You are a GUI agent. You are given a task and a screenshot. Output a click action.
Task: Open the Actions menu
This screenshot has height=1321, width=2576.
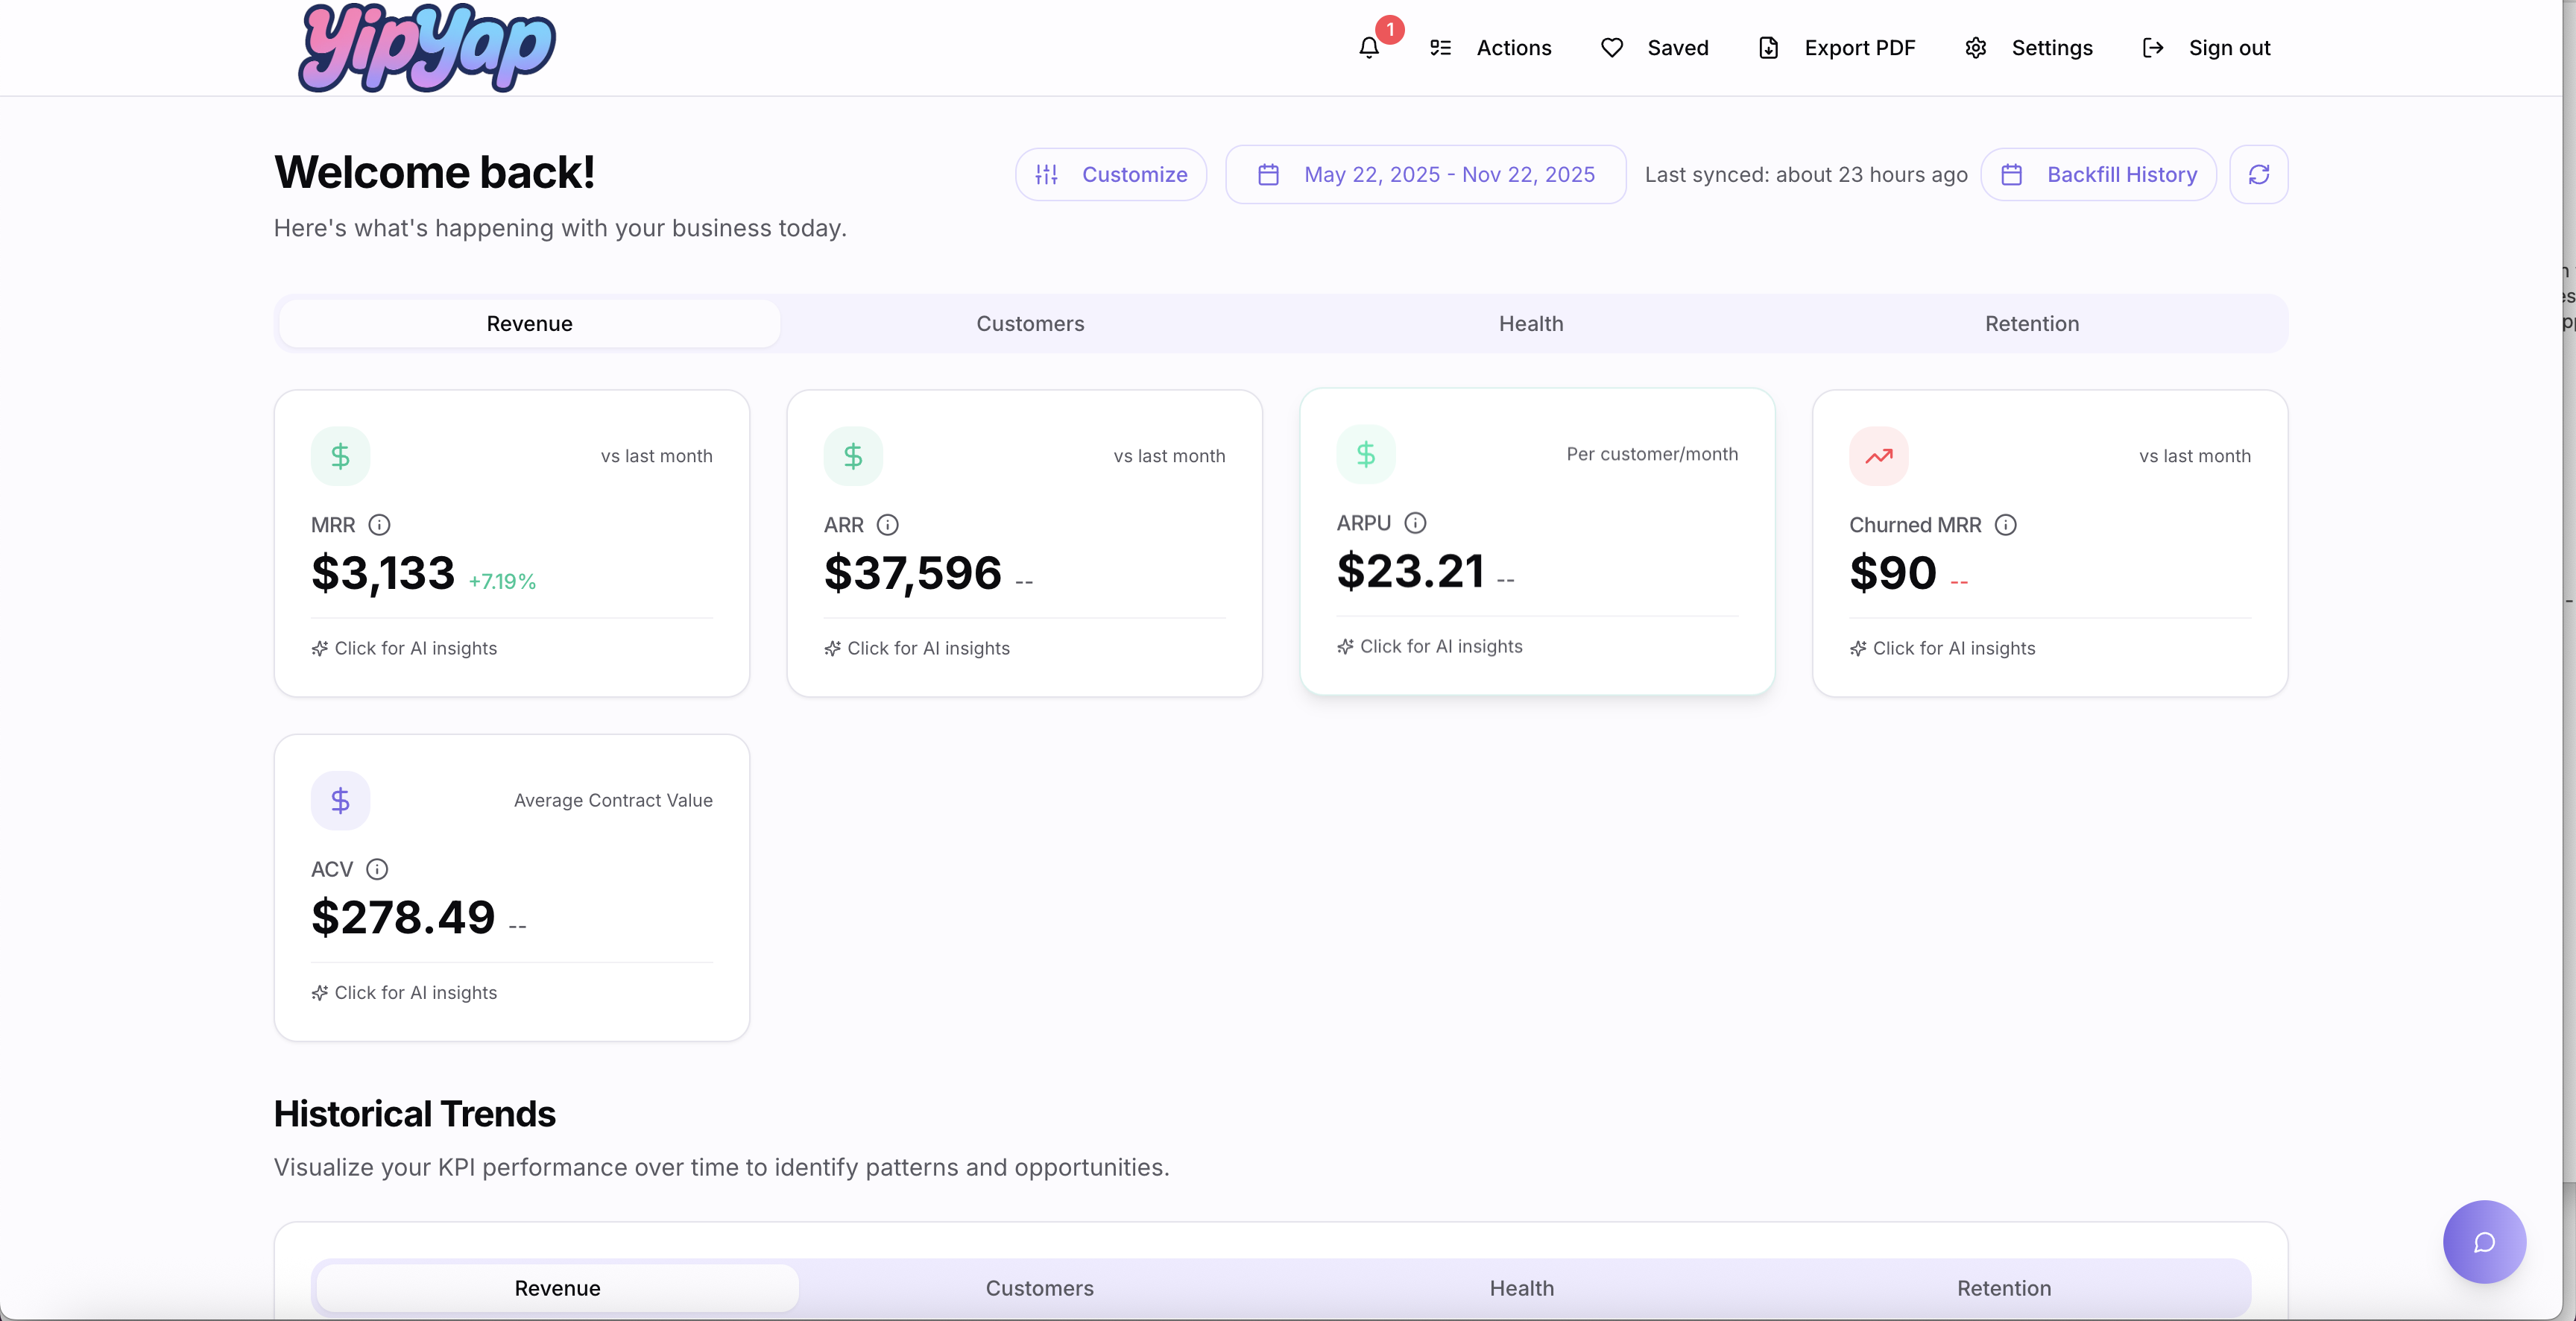point(1491,48)
